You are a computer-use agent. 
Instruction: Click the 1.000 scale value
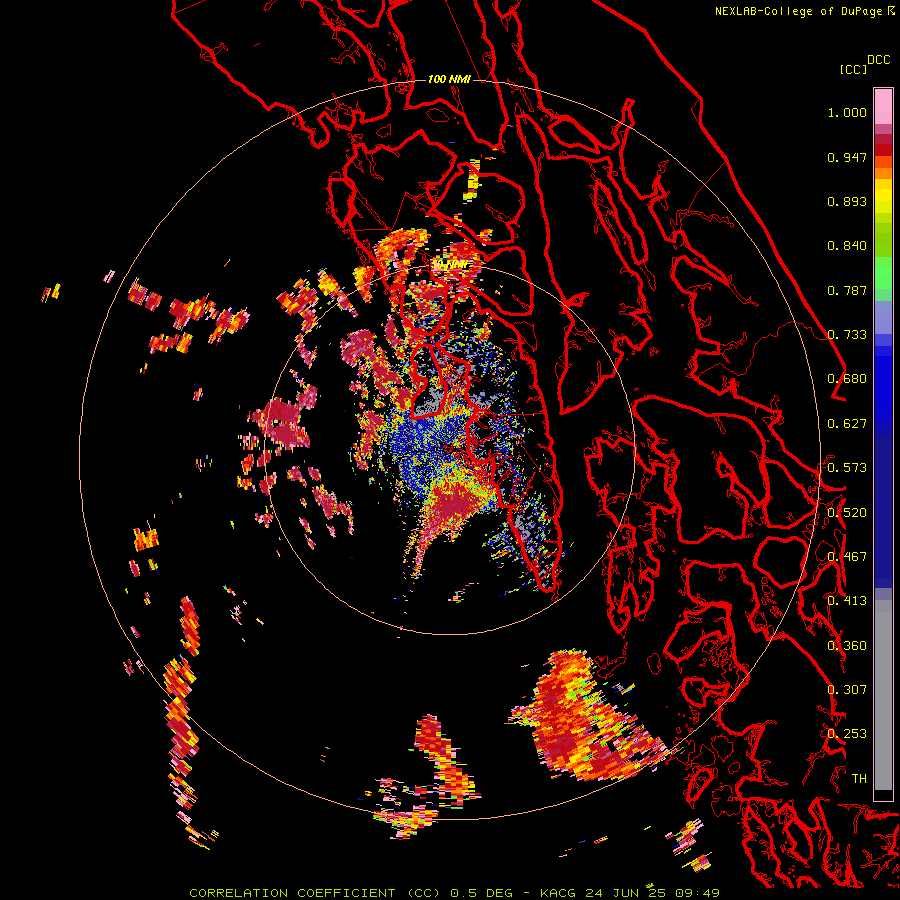pos(847,112)
